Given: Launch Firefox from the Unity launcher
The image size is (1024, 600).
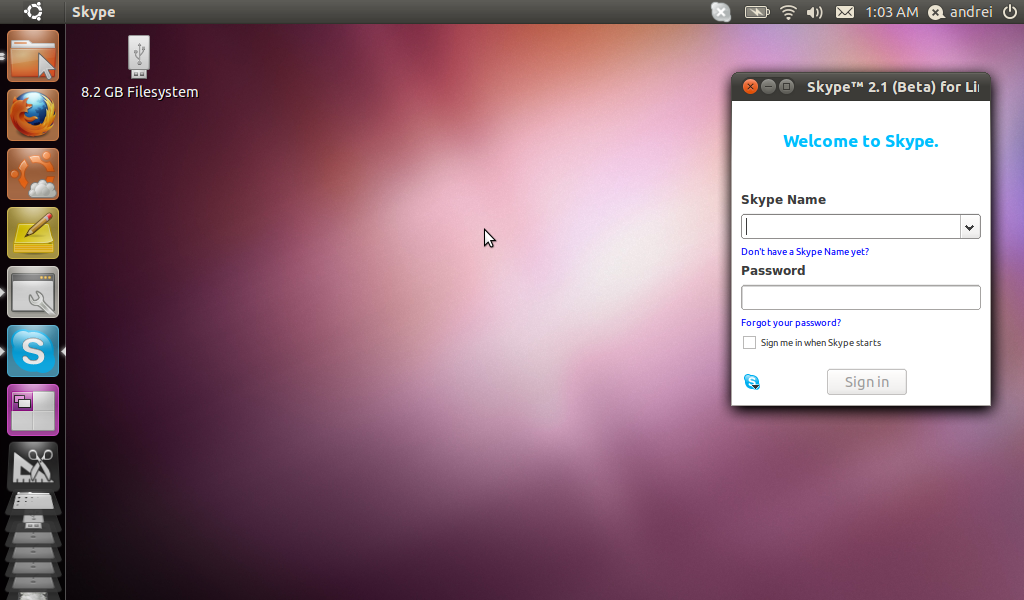Looking at the screenshot, I should (33, 115).
